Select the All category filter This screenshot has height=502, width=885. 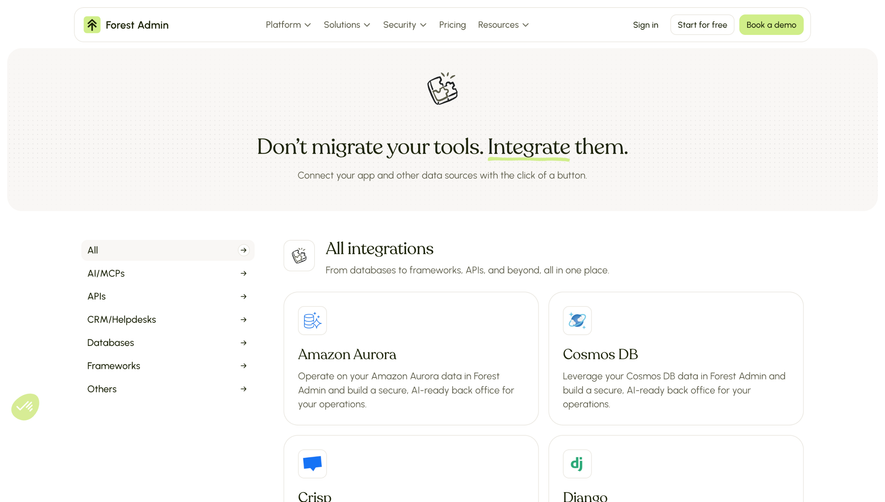pos(168,250)
